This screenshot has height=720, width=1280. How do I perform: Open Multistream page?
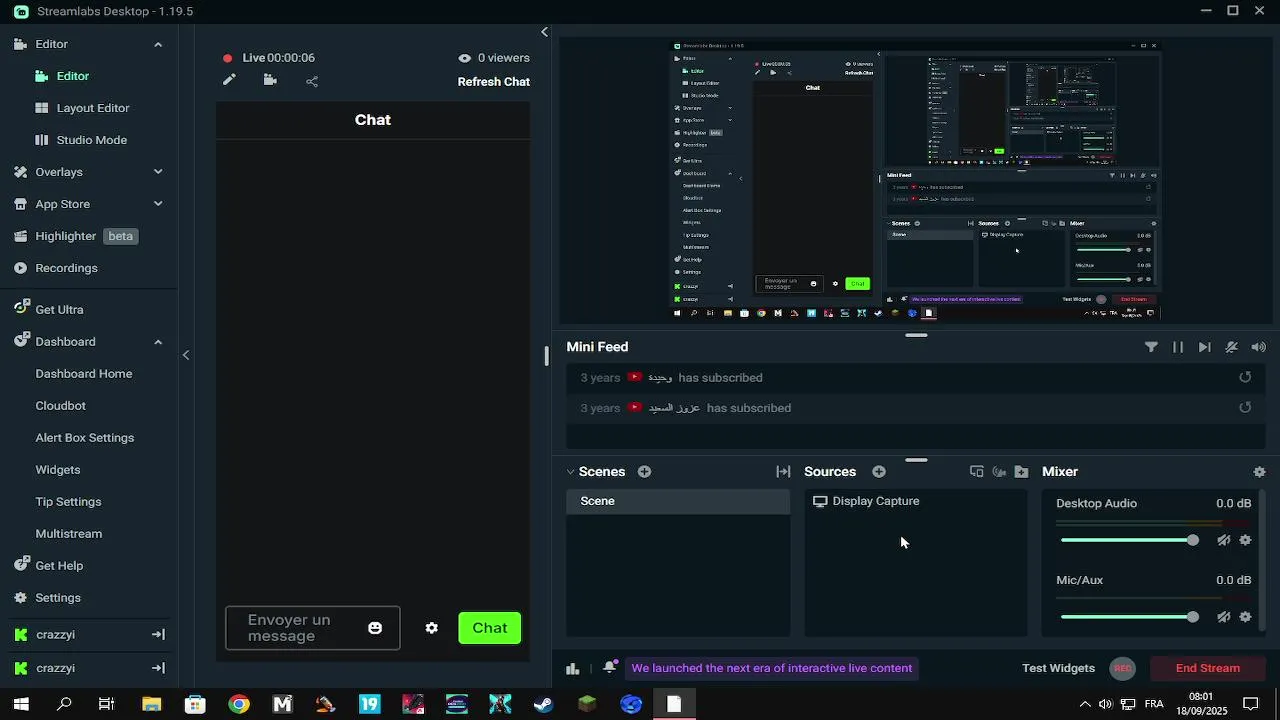tap(69, 534)
